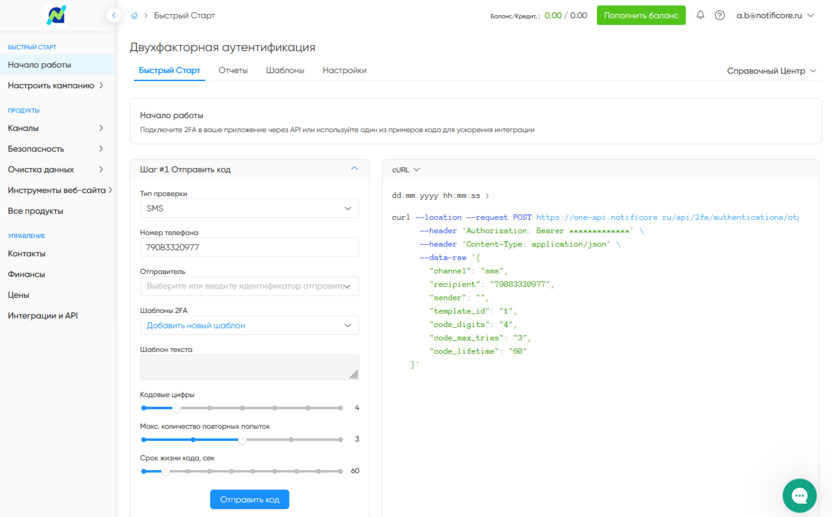Open the live chat bubble
Screen dimensions: 832x517
pyautogui.click(x=799, y=495)
